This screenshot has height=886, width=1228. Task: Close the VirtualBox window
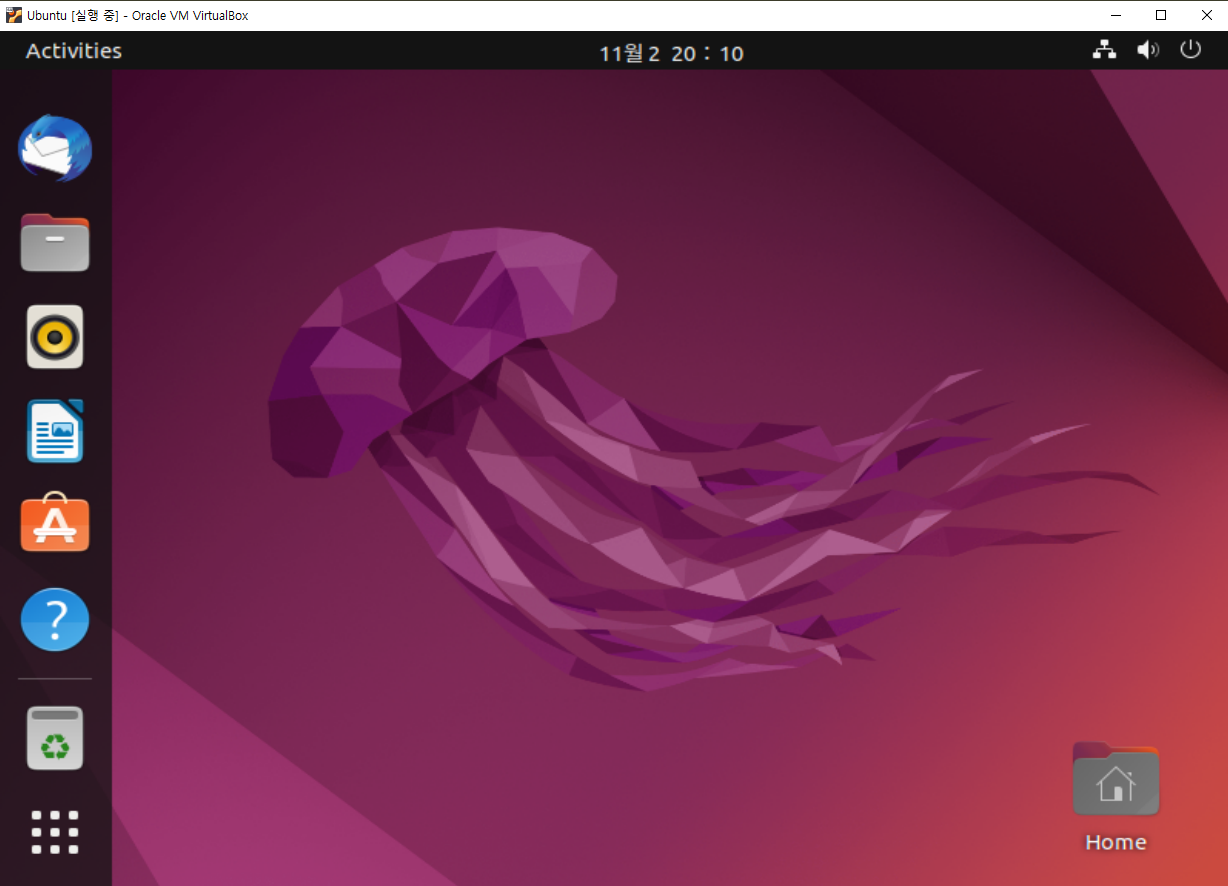click(1206, 15)
